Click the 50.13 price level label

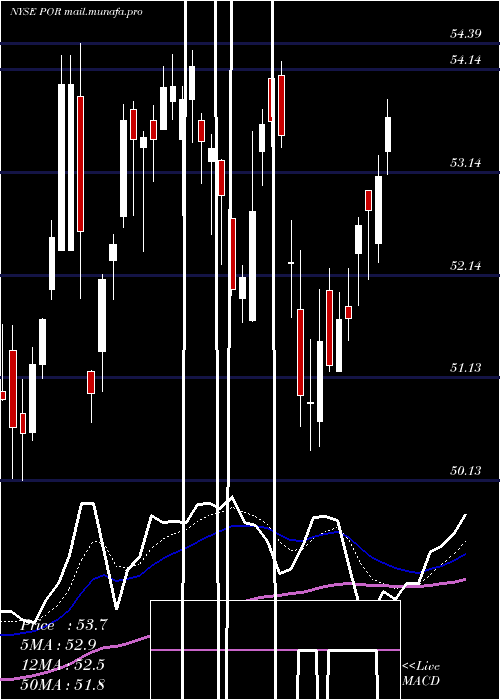pos(466,471)
